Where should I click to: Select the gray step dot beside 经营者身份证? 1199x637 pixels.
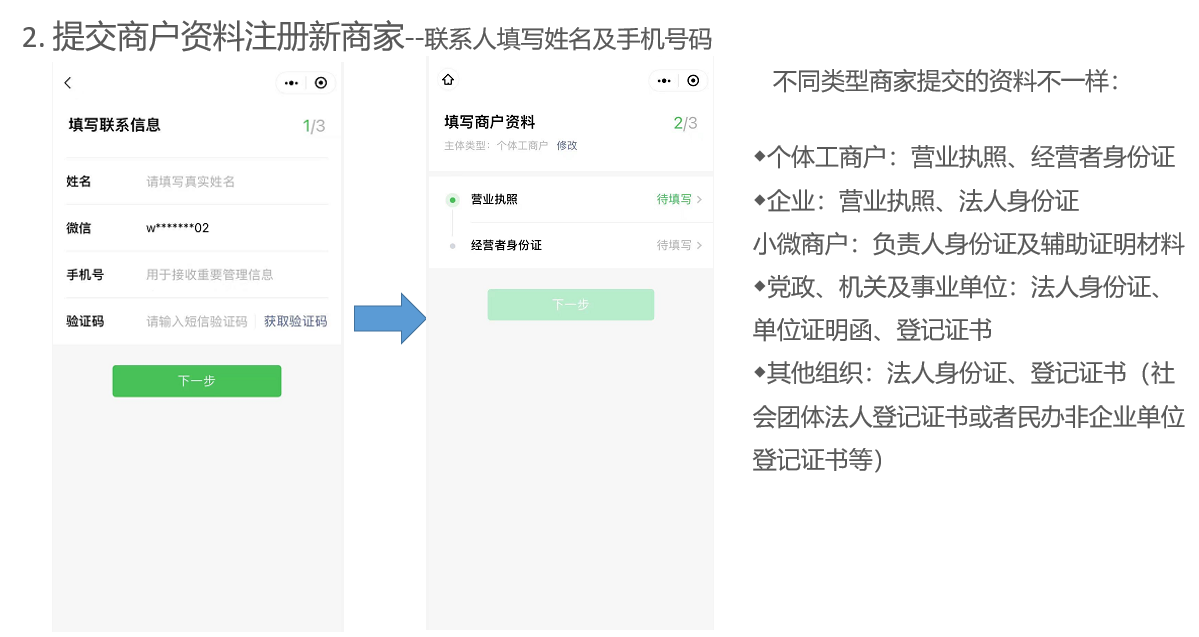pyautogui.click(x=452, y=245)
